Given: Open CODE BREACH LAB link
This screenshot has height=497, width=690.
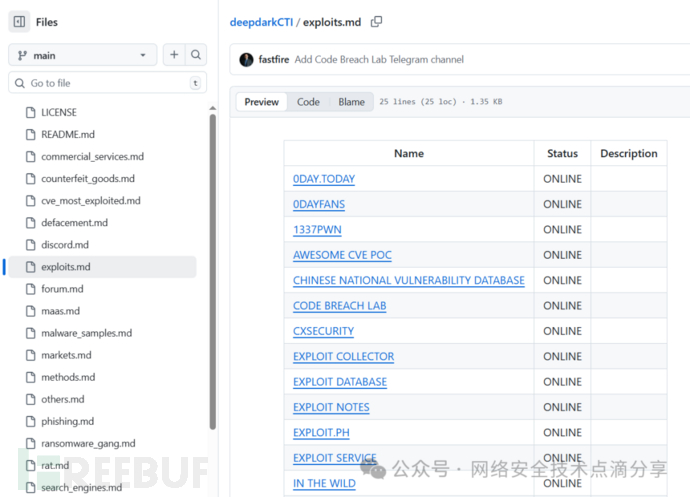Looking at the screenshot, I should tap(340, 306).
